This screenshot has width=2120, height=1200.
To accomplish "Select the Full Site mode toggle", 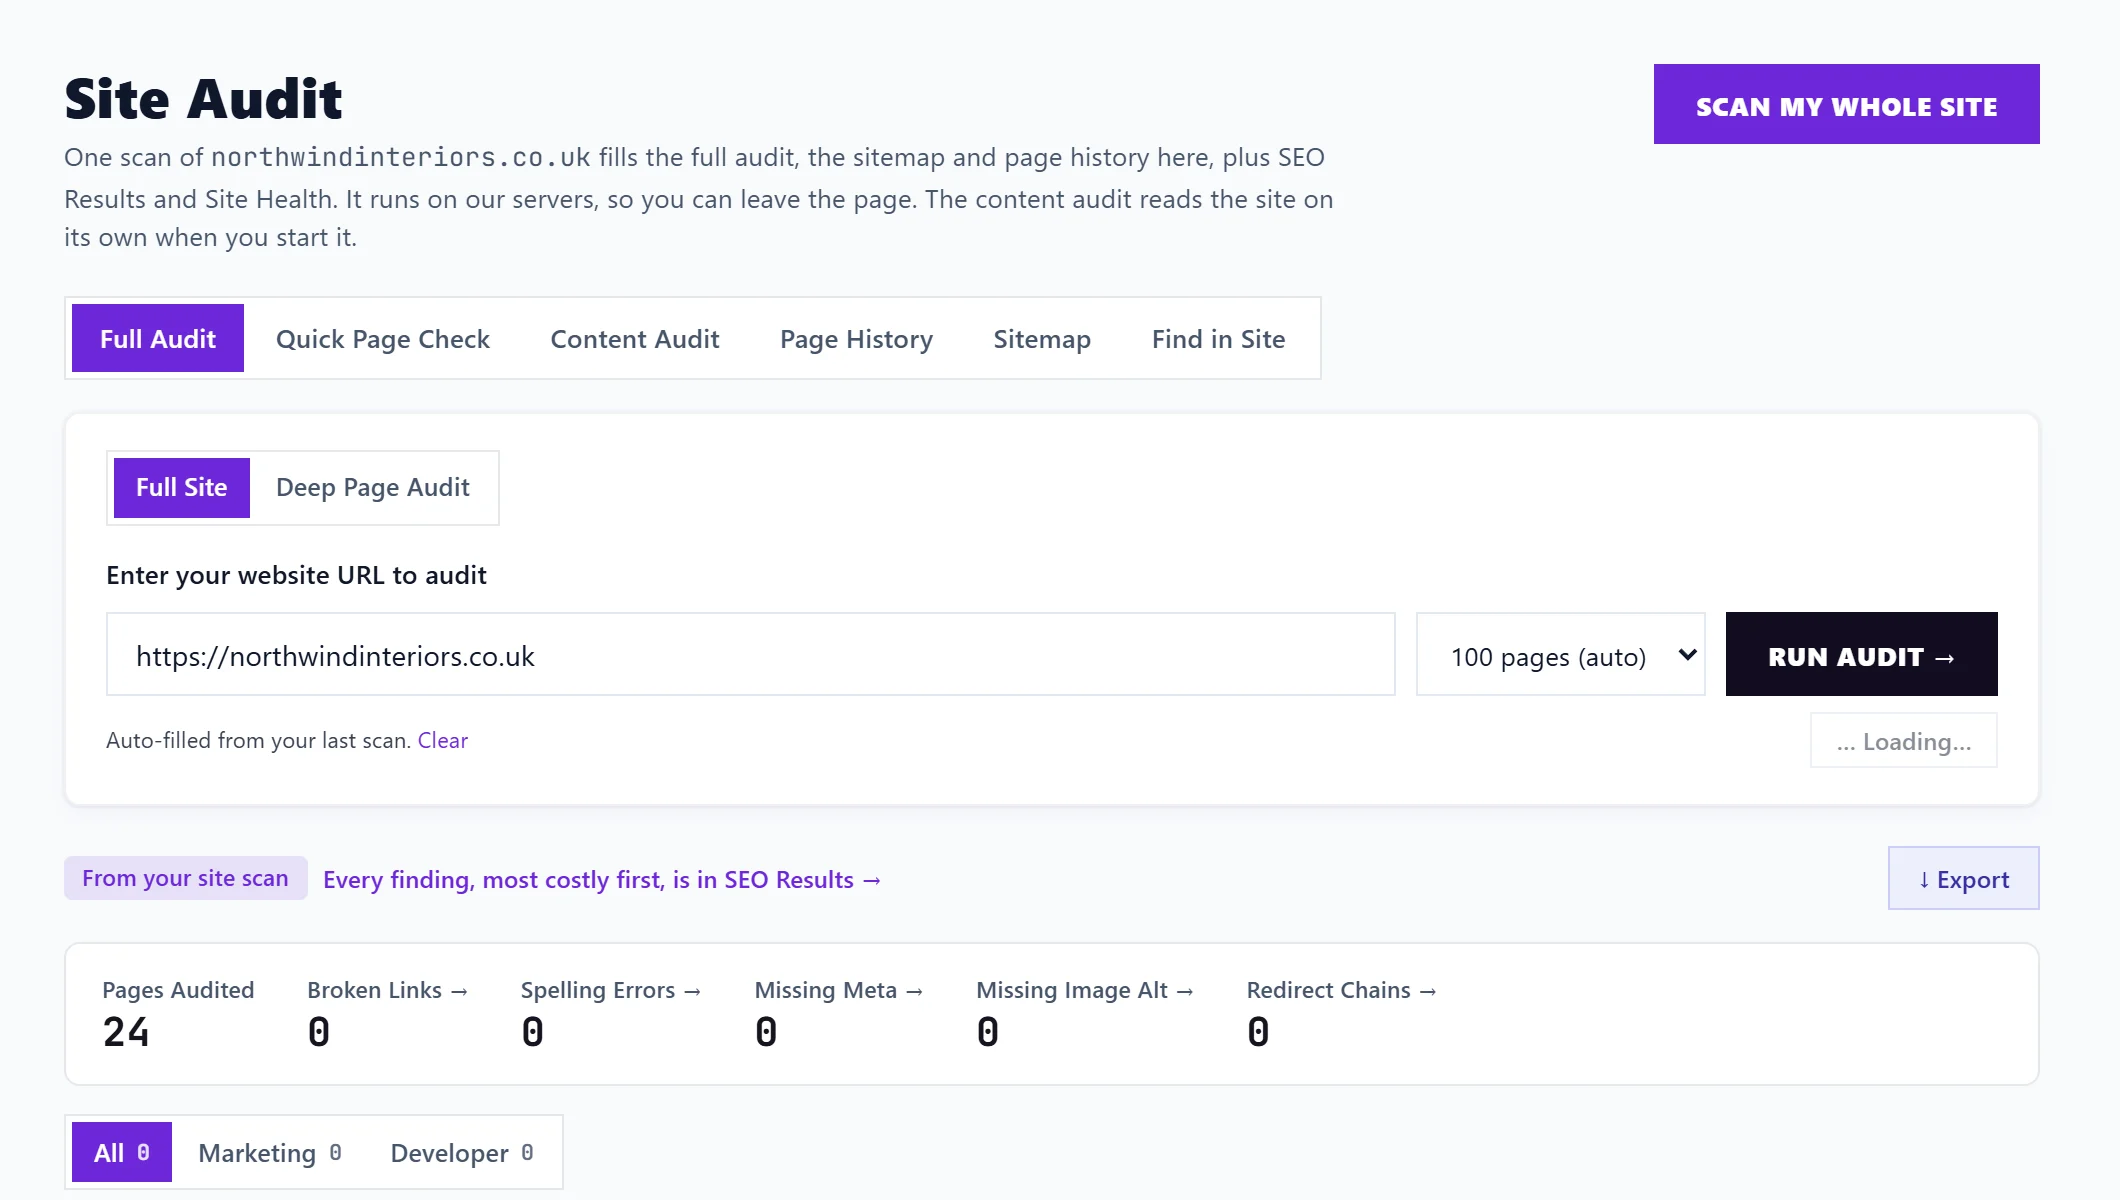I will [182, 487].
